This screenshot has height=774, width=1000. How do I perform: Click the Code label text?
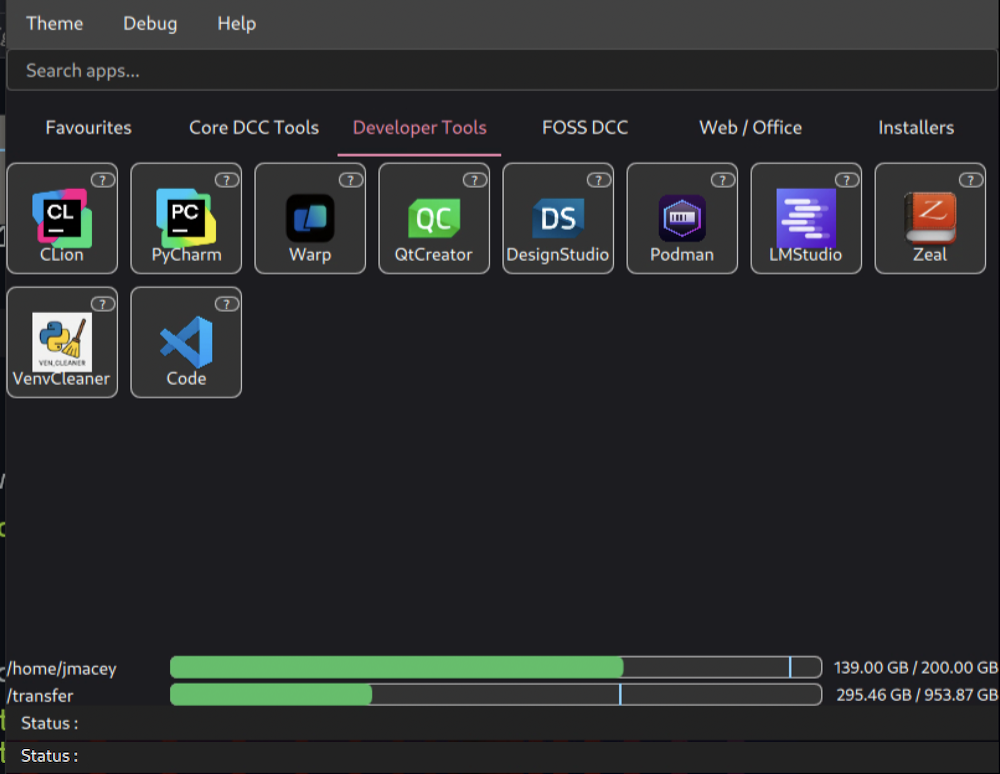point(186,379)
